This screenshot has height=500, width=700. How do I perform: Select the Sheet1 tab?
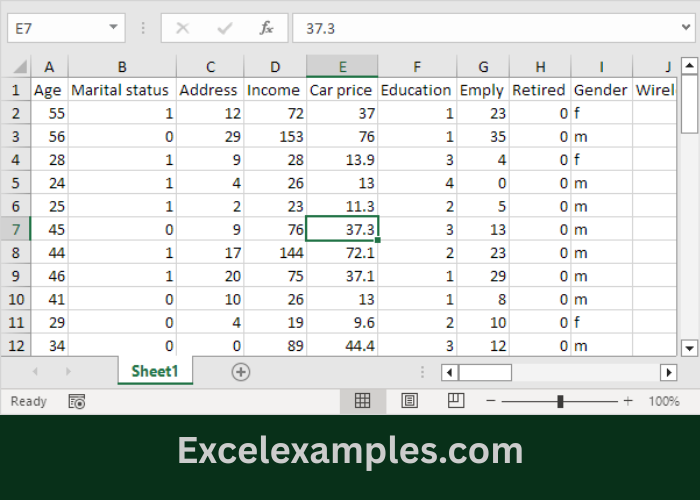tap(154, 371)
